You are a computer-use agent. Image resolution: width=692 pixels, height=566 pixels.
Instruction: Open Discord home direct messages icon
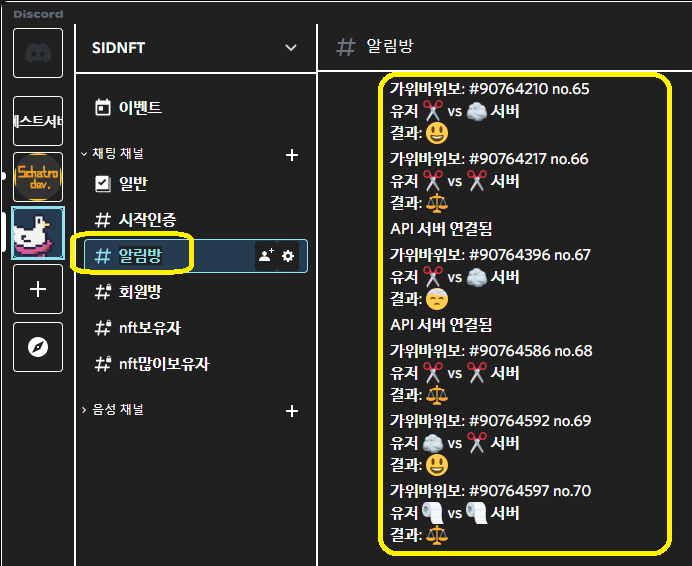click(x=38, y=53)
